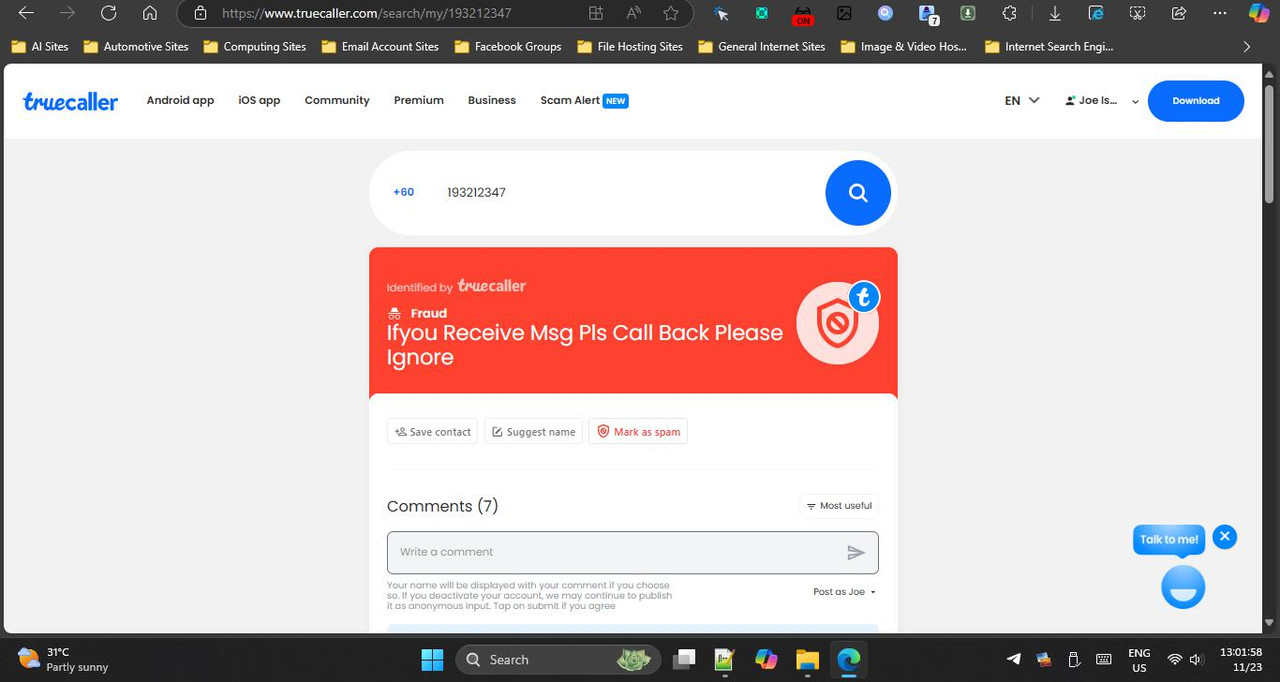This screenshot has width=1280, height=682.
Task: Click the cursor-arrow extension icon
Action: pyautogui.click(x=721, y=14)
